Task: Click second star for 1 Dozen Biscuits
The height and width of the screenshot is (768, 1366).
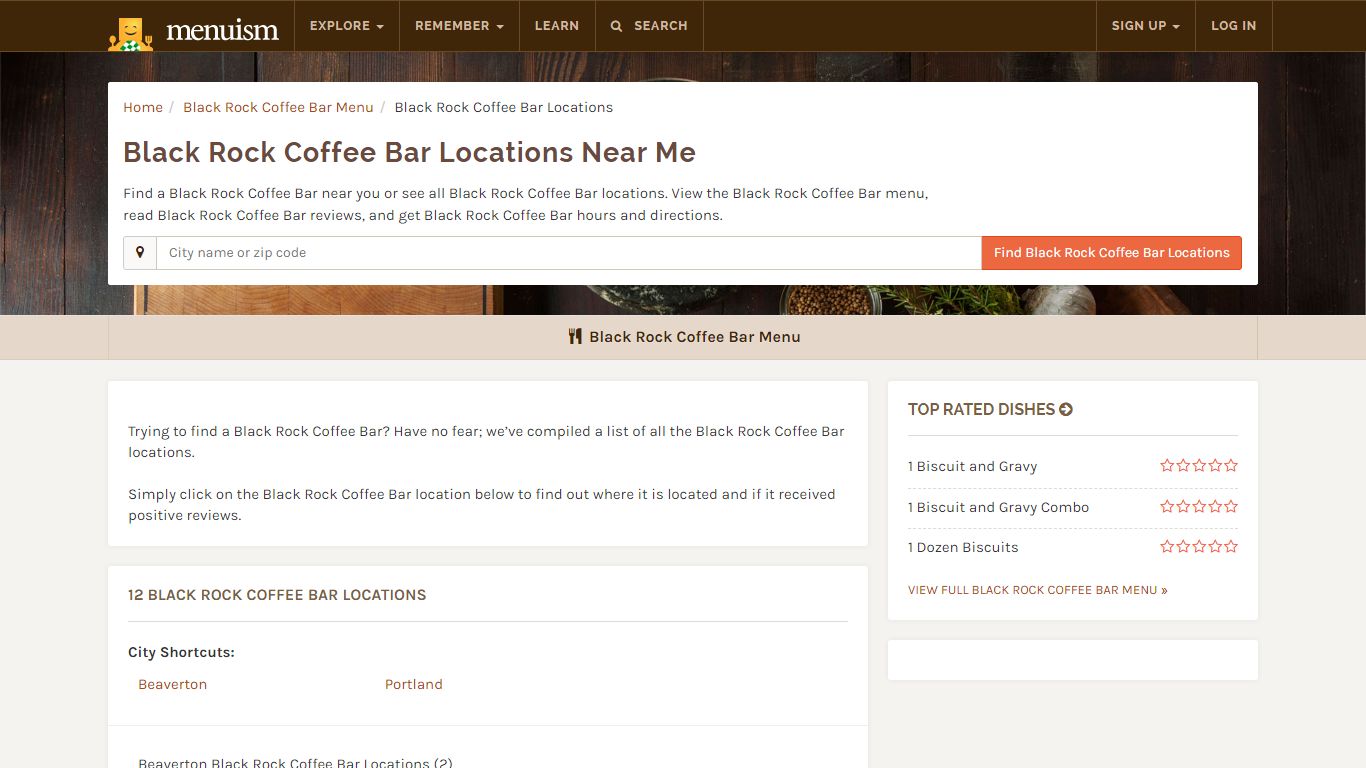Action: click(x=1183, y=546)
